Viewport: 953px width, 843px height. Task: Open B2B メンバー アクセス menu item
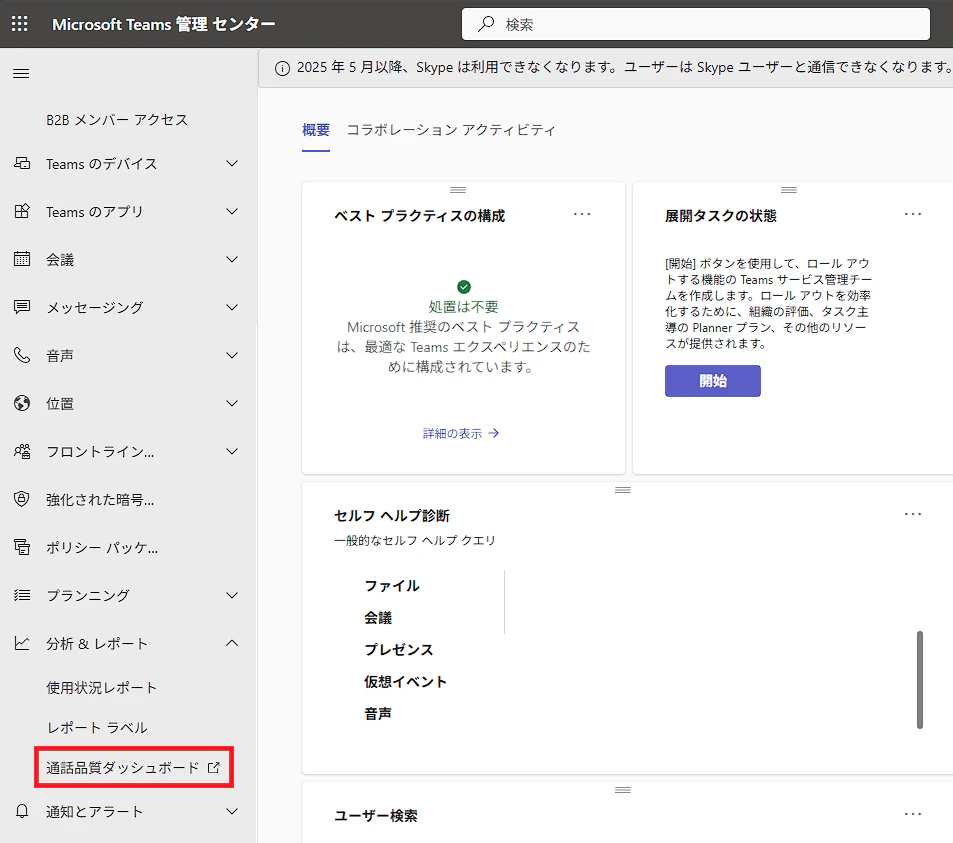pyautogui.click(x=117, y=120)
